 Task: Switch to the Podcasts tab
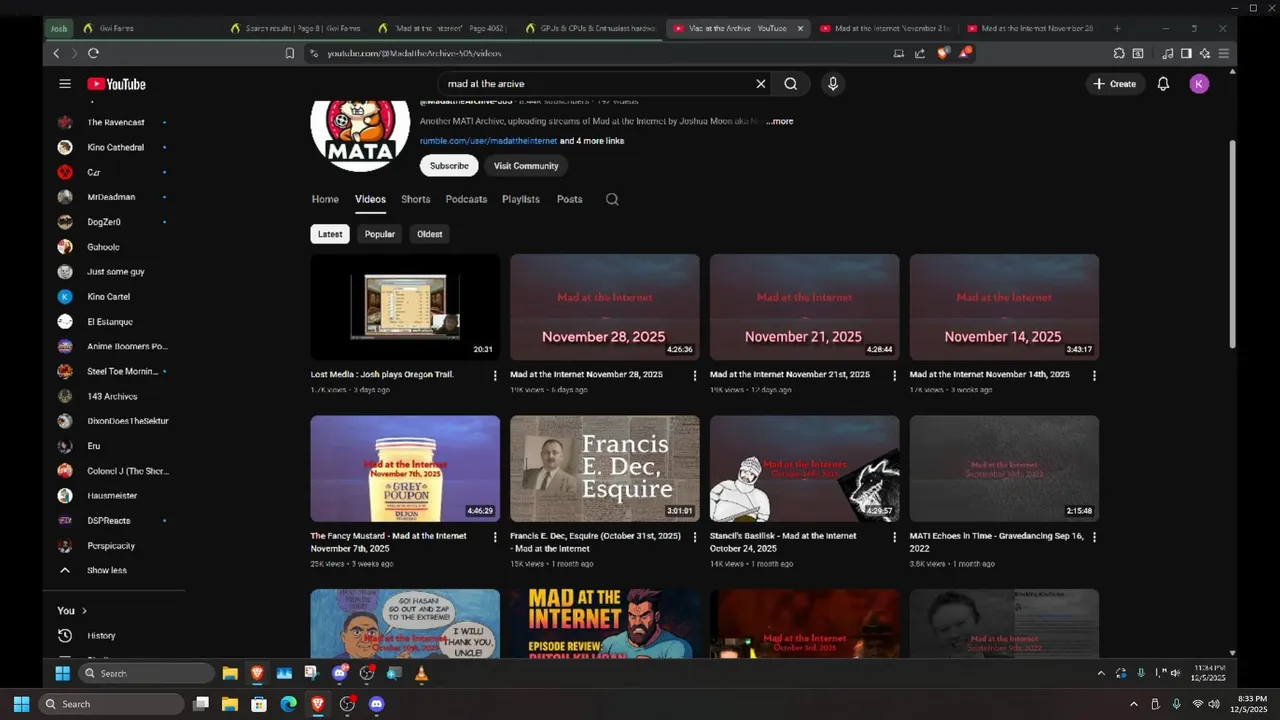click(x=466, y=199)
